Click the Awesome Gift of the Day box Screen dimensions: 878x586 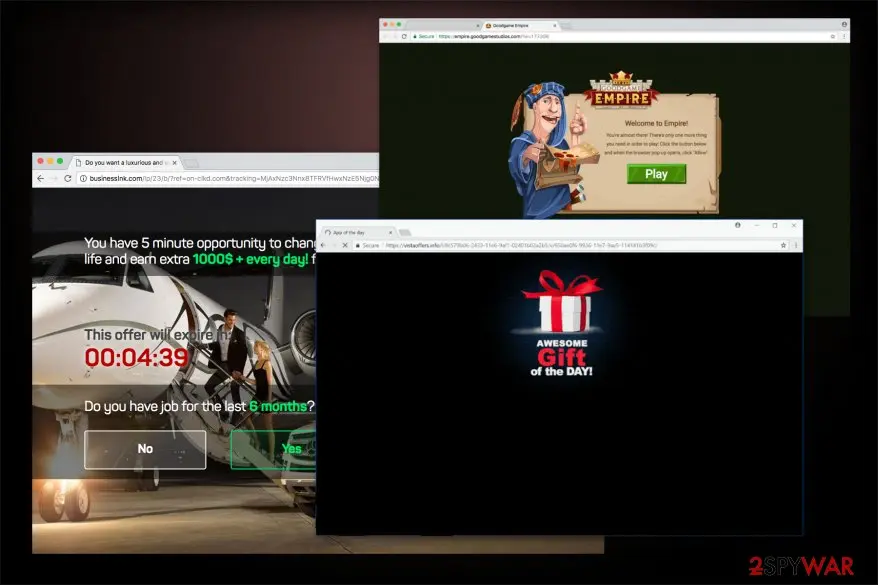click(x=562, y=324)
